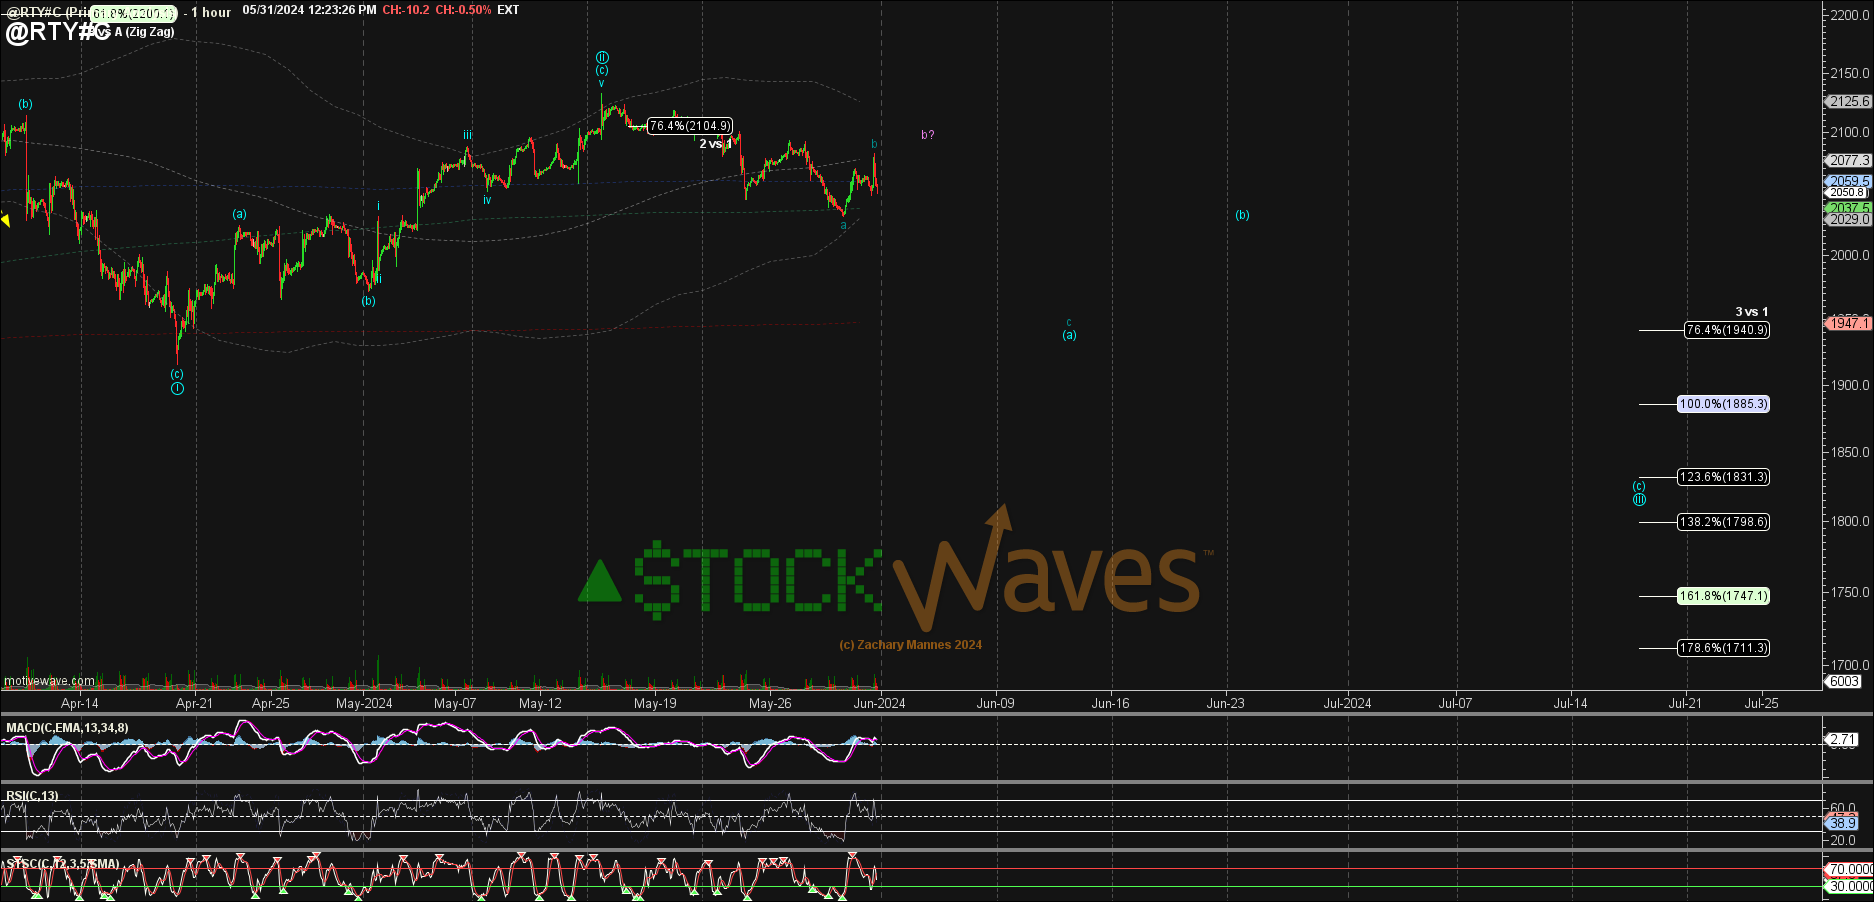Click the 2077.3 price axis tag
Image resolution: width=1874 pixels, height=902 pixels.
1849,160
